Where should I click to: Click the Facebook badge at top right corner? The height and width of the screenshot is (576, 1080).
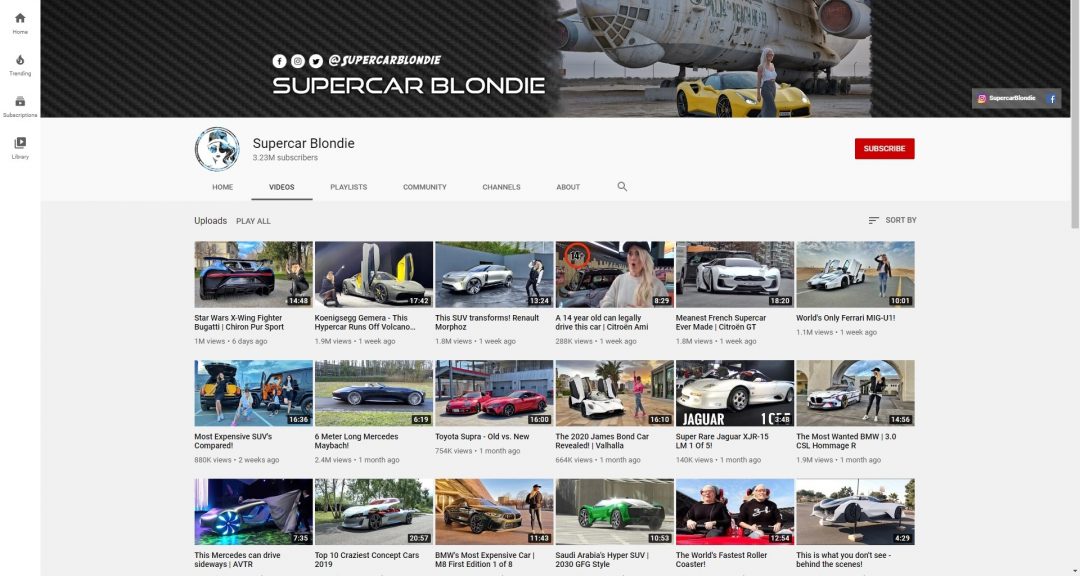[x=1051, y=98]
